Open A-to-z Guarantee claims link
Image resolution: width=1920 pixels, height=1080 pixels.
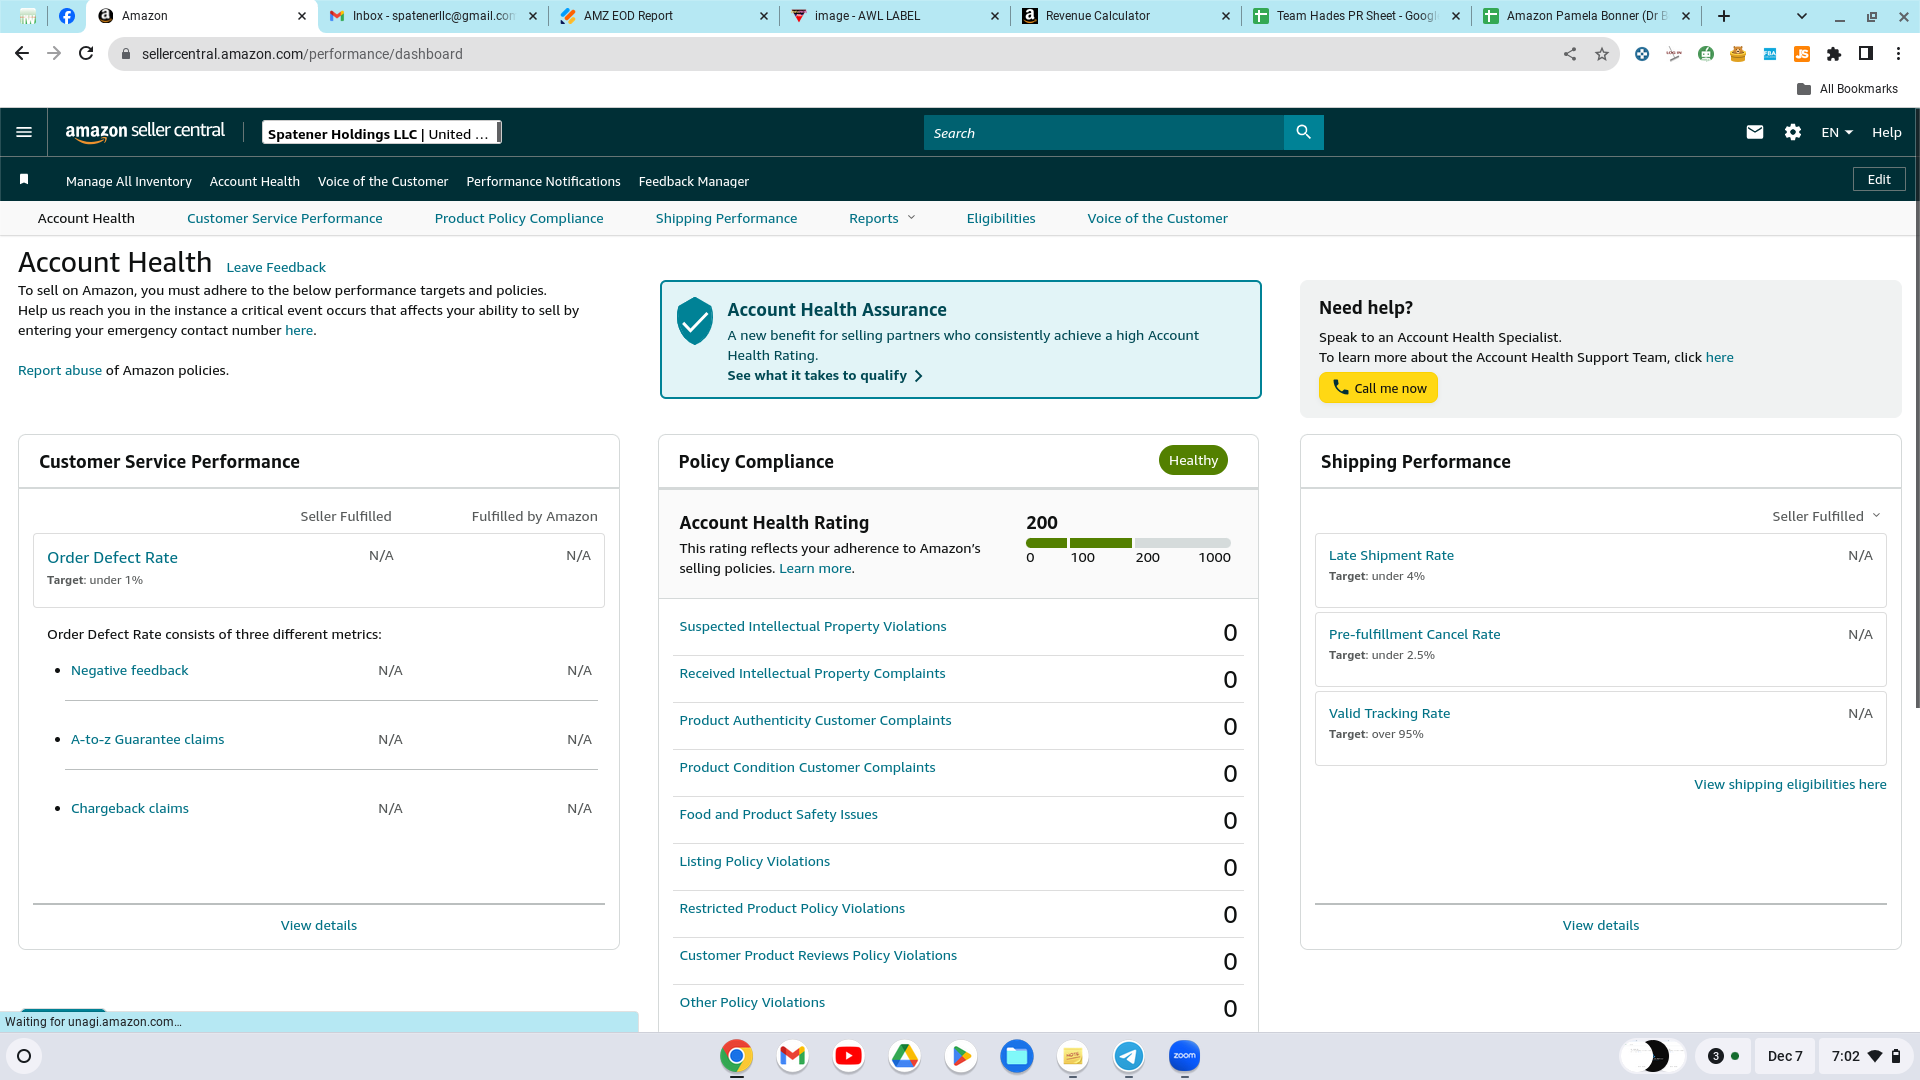click(x=148, y=739)
